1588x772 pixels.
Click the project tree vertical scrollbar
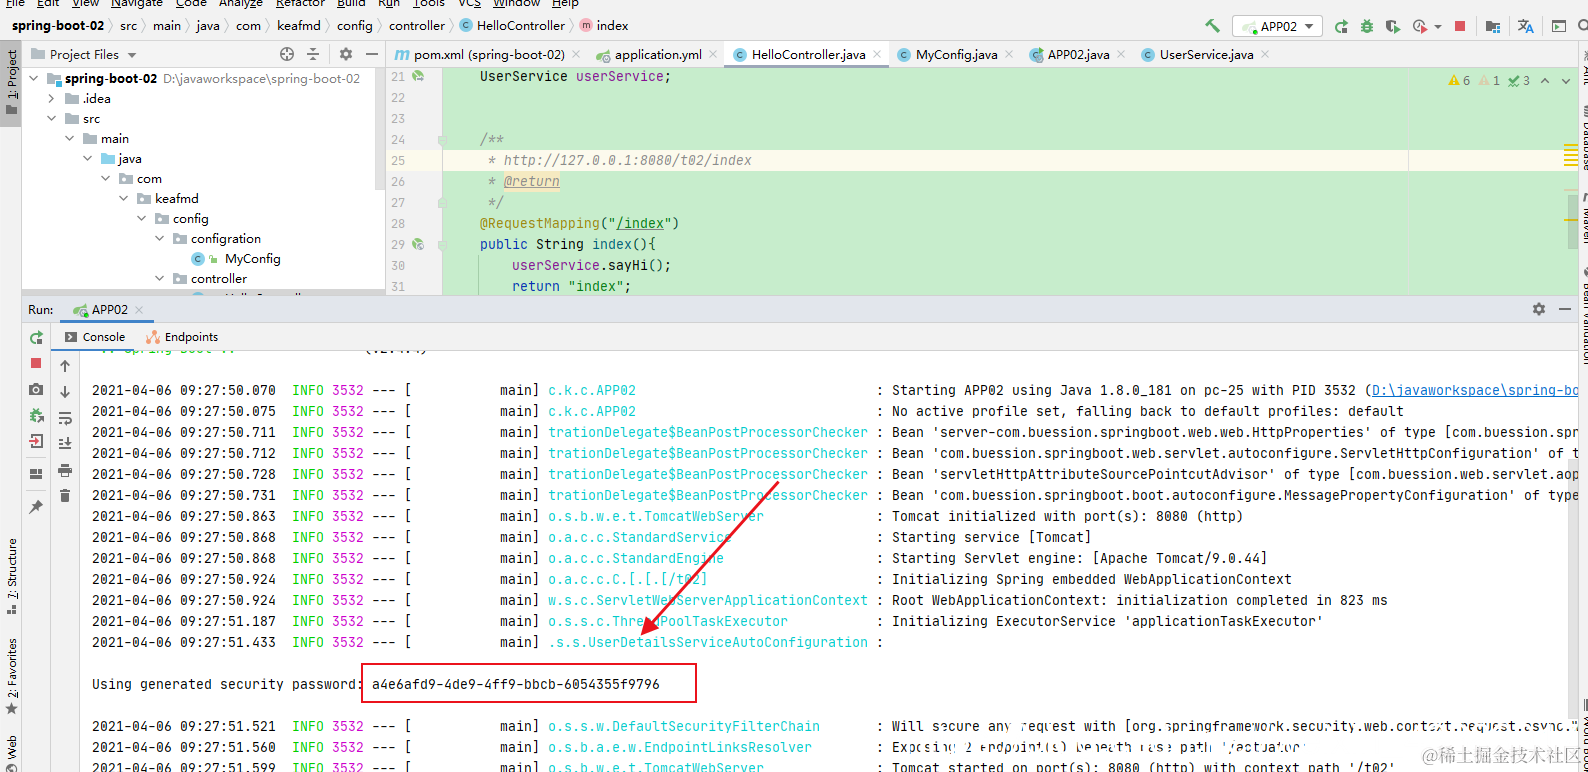379,130
